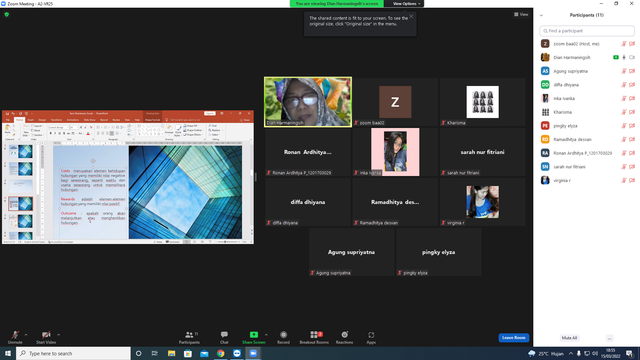This screenshot has width=640, height=360.
Task: Select the virginia r video tile
Action: (482, 202)
